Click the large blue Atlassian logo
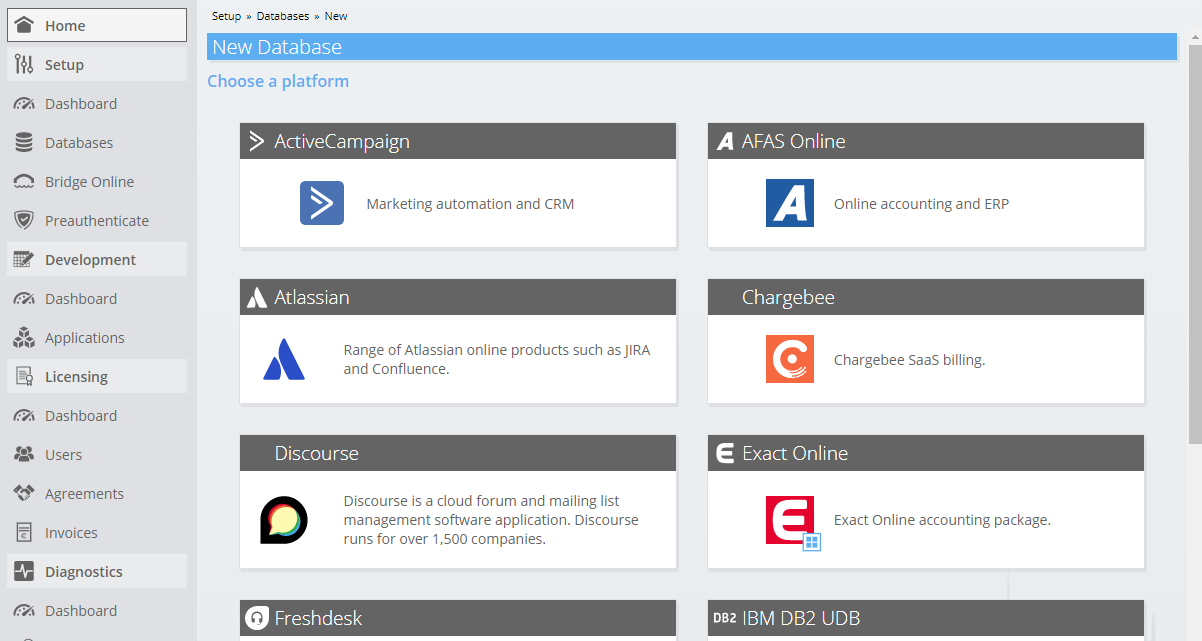 pyautogui.click(x=284, y=359)
